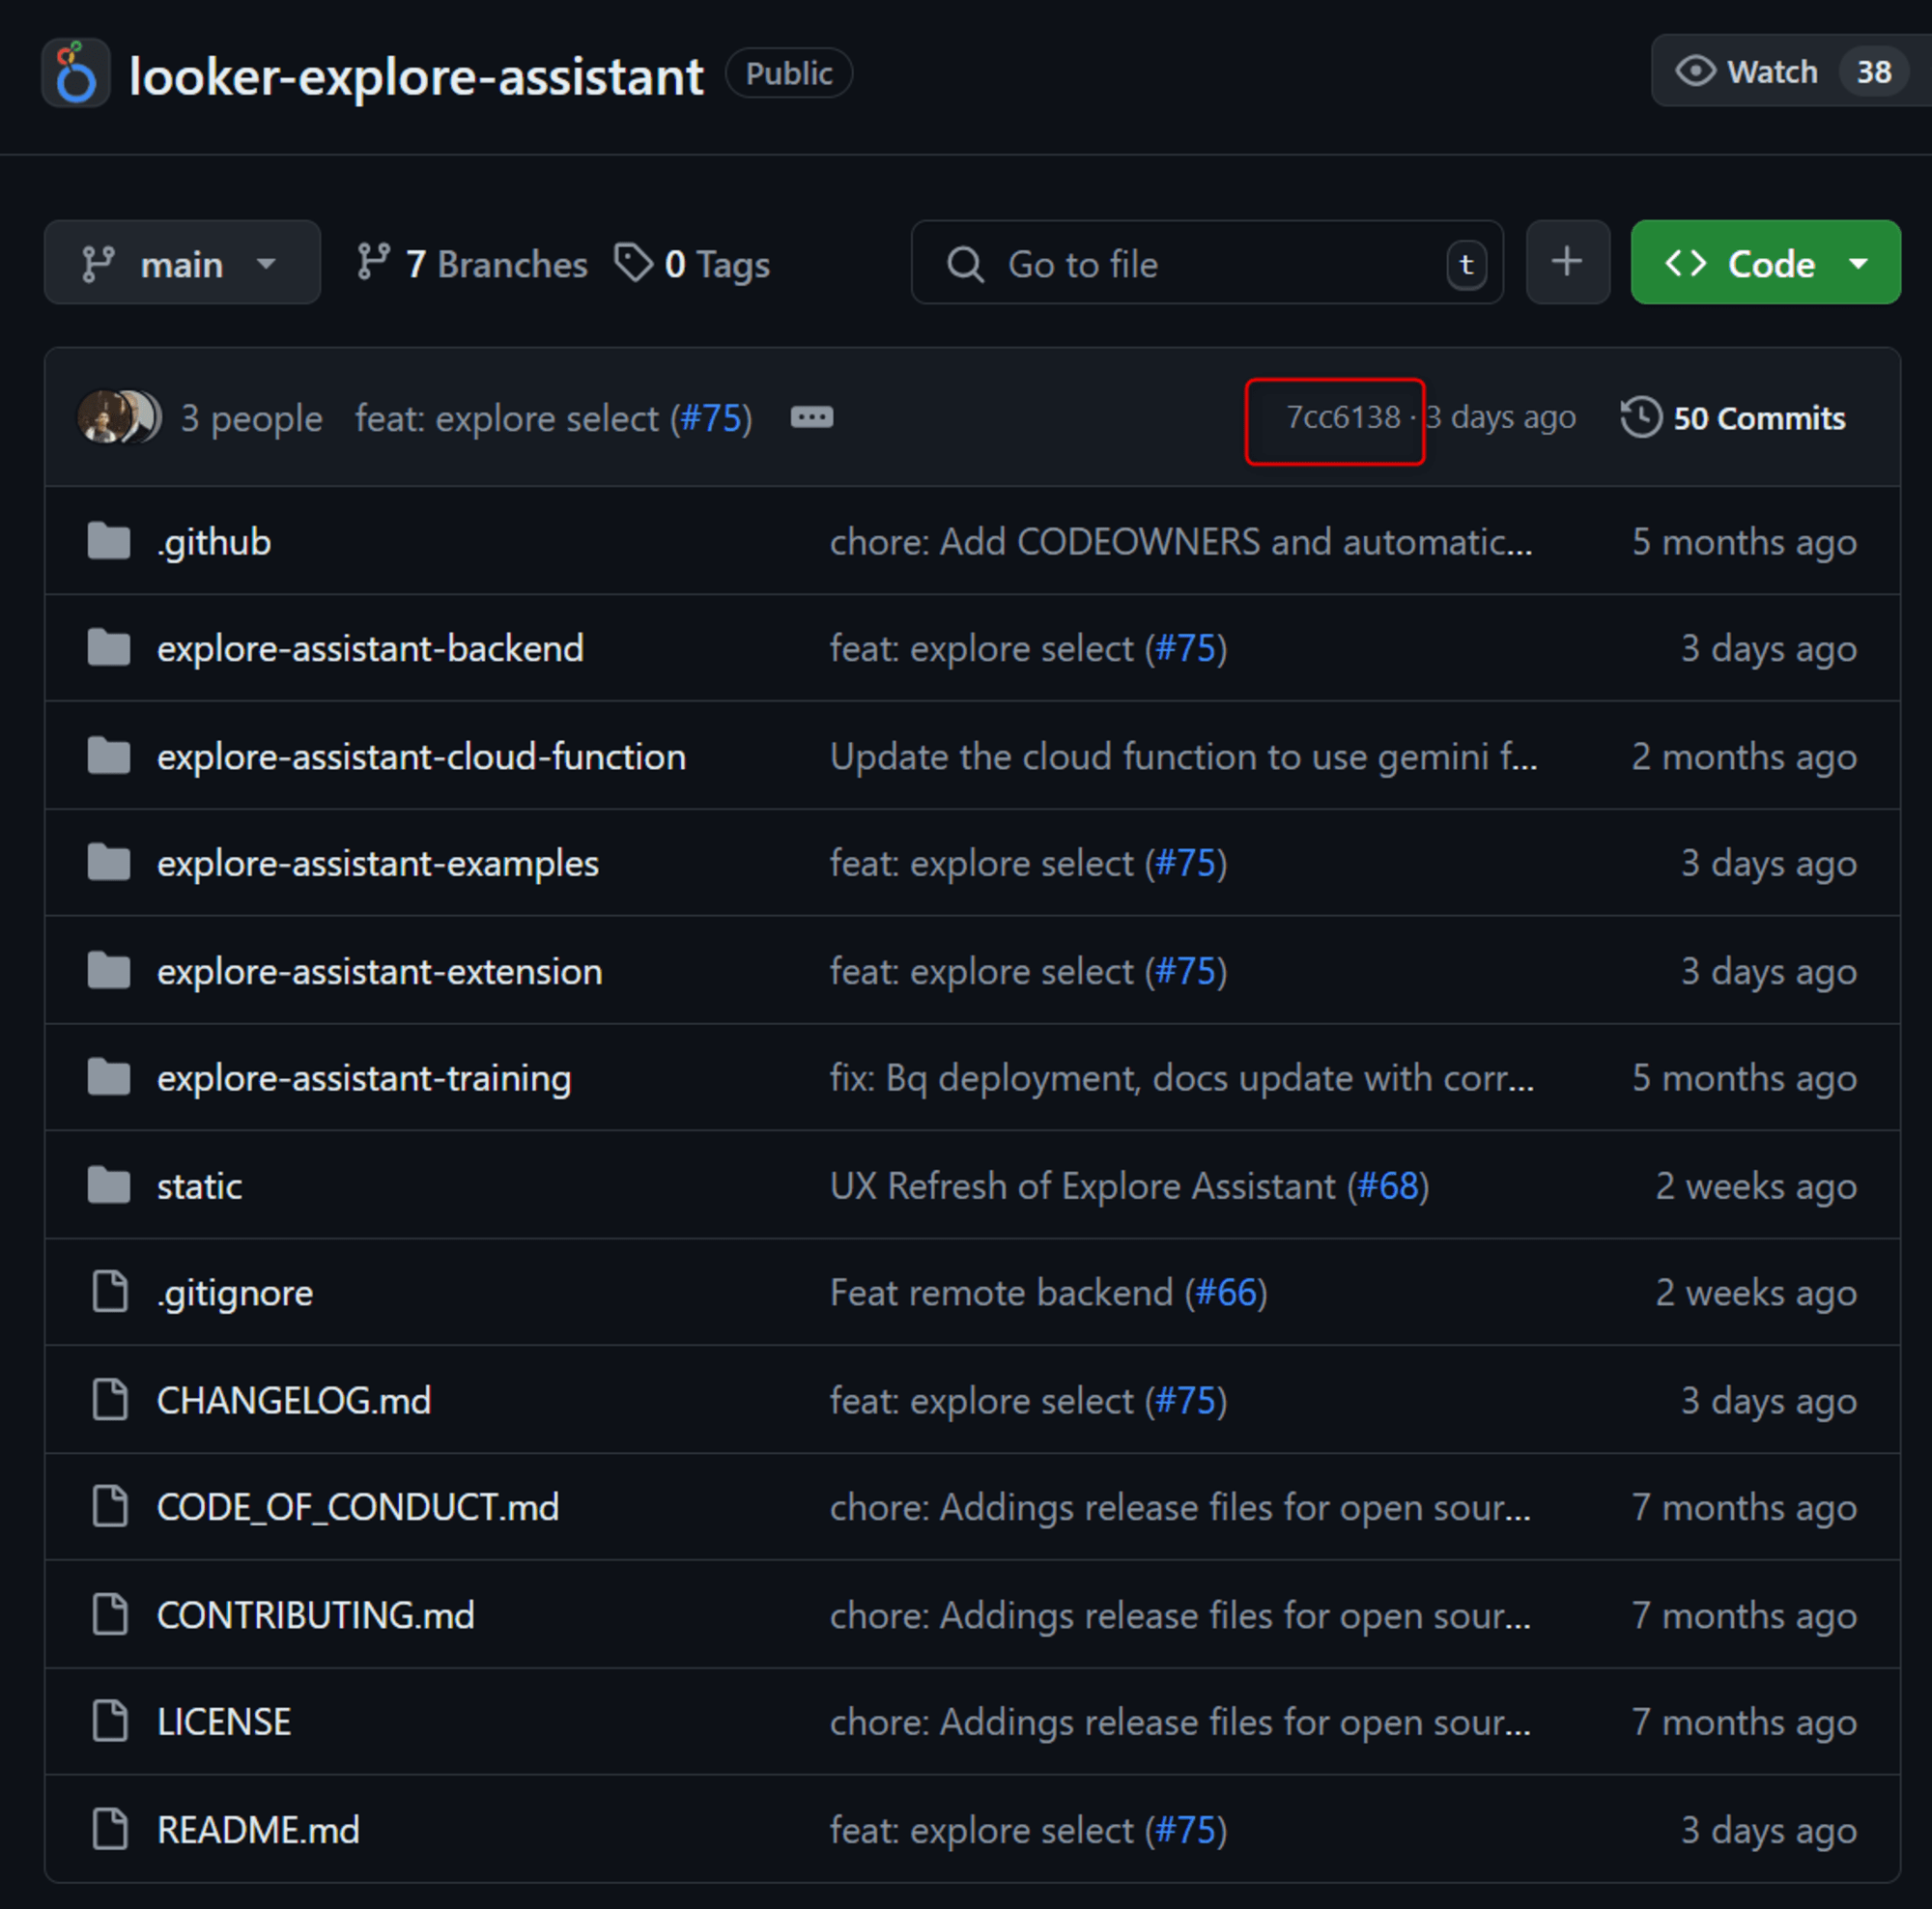This screenshot has height=1909, width=1932.
Task: Open commit hash 7cc6138
Action: 1343,417
